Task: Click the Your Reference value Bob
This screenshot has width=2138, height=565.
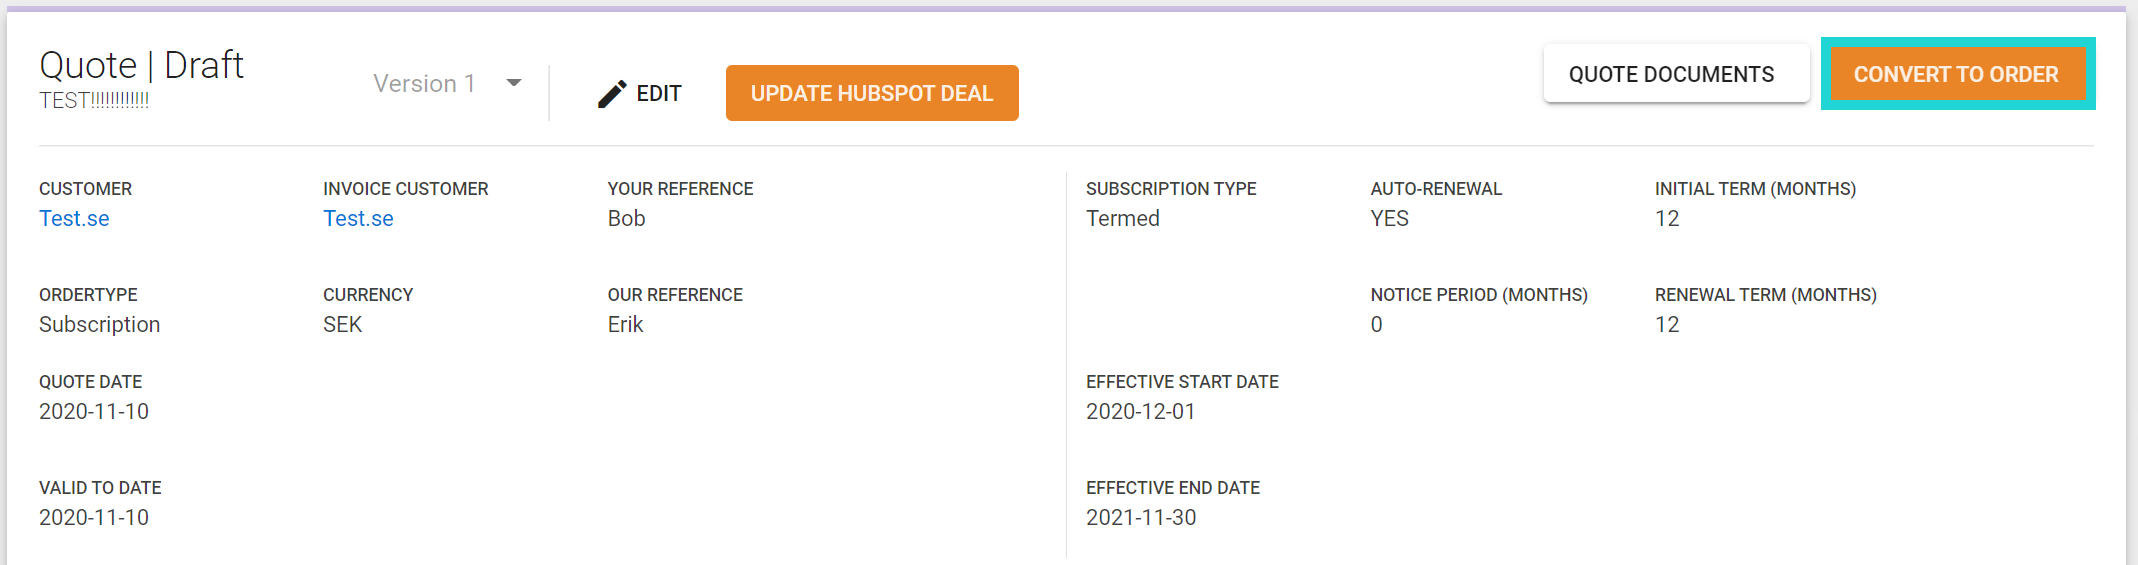Action: click(626, 218)
